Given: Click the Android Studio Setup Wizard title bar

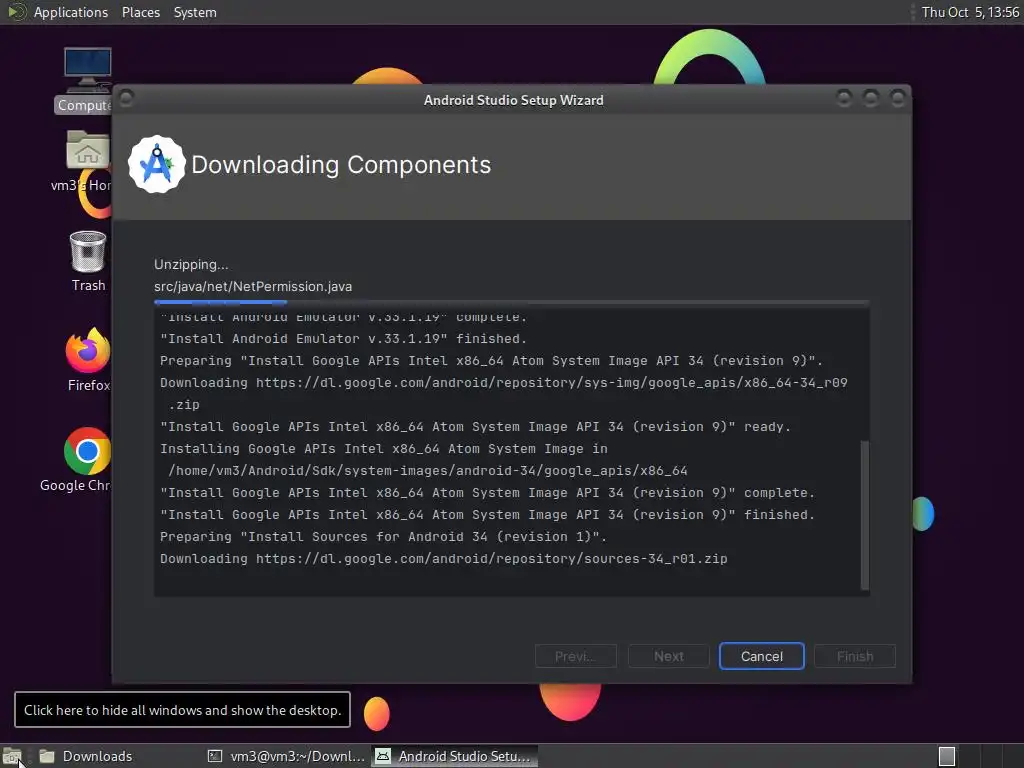Looking at the screenshot, I should pyautogui.click(x=513, y=100).
